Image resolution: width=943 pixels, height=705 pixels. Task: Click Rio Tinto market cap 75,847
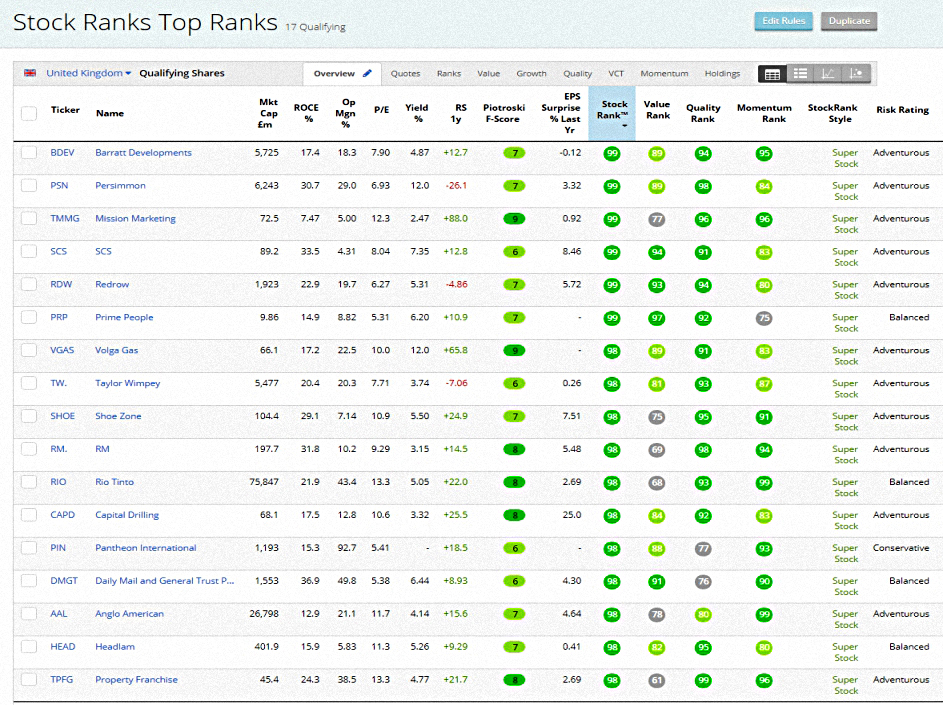click(x=264, y=482)
